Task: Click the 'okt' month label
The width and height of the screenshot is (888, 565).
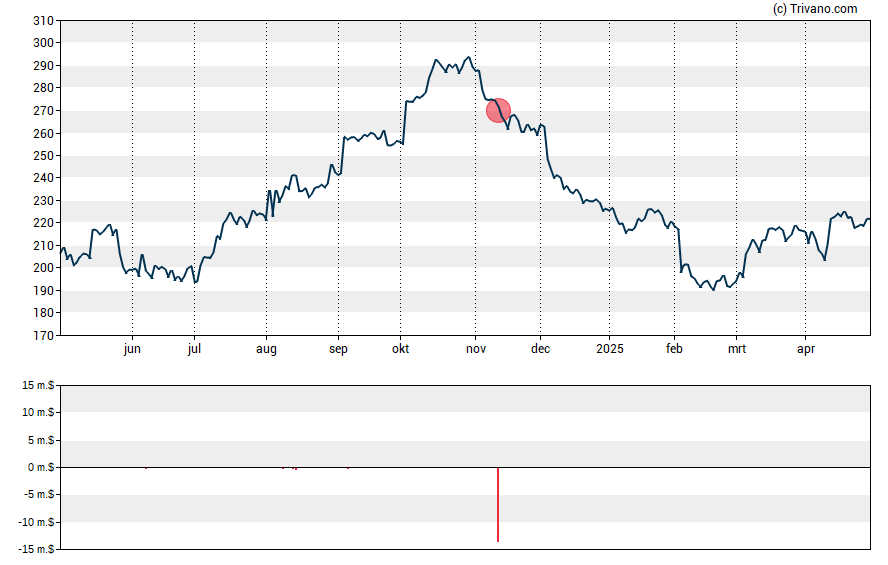Action: (x=400, y=349)
